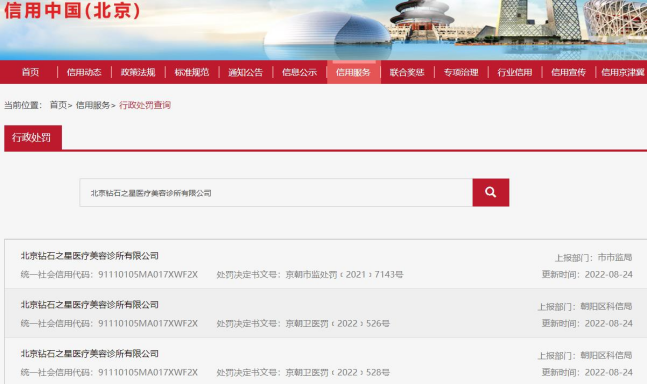
Task: Select the highlighted 信用服务 menu item
Action: click(x=353, y=72)
